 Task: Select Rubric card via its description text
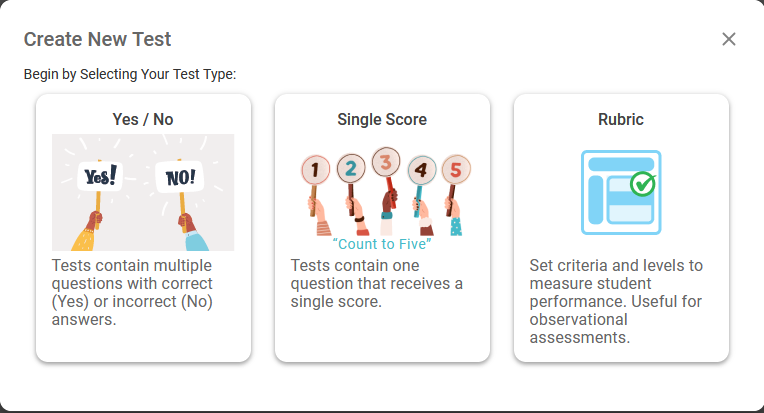pos(616,301)
